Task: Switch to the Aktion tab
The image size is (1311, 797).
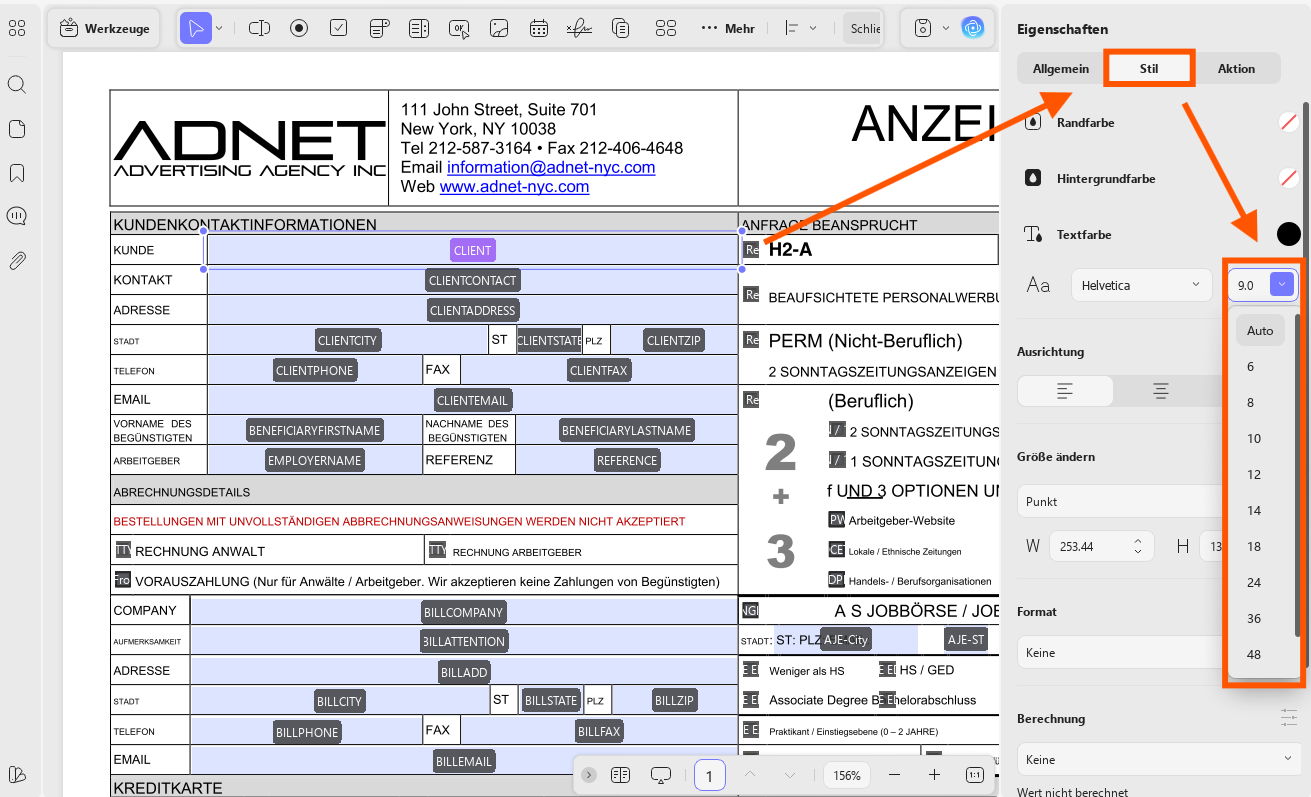Action: point(1236,68)
